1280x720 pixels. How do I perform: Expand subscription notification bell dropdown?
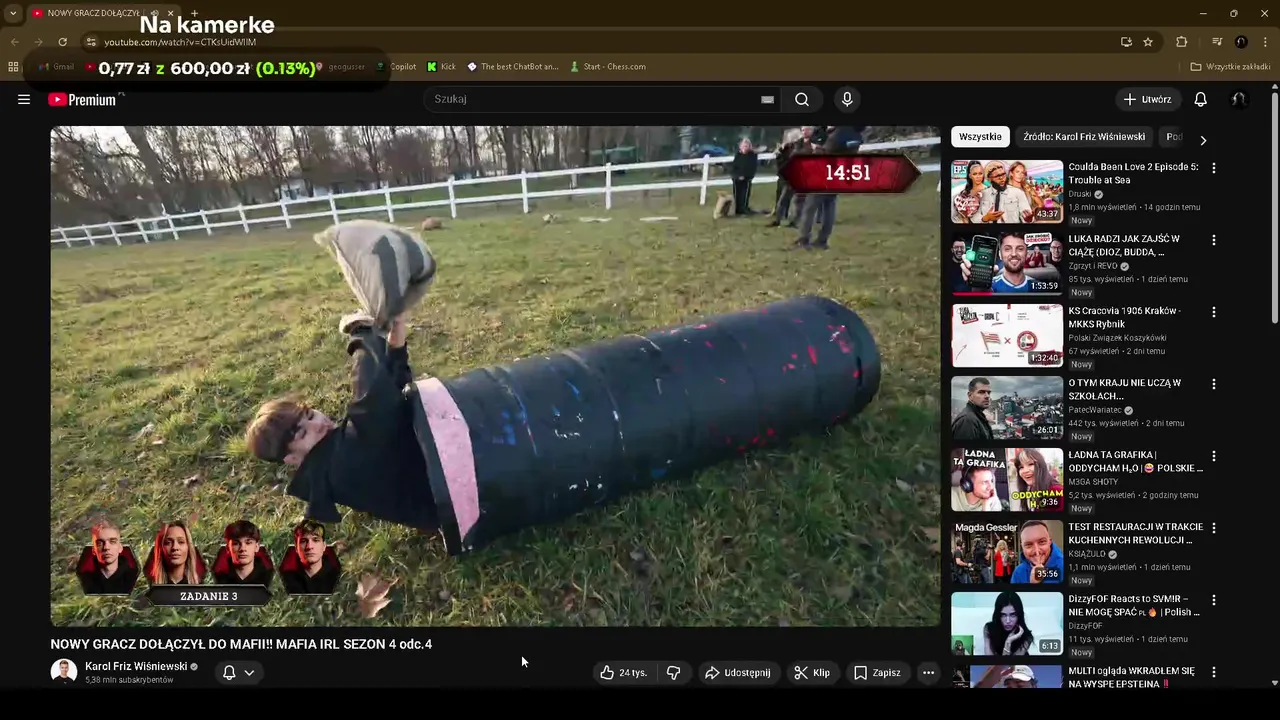click(238, 673)
